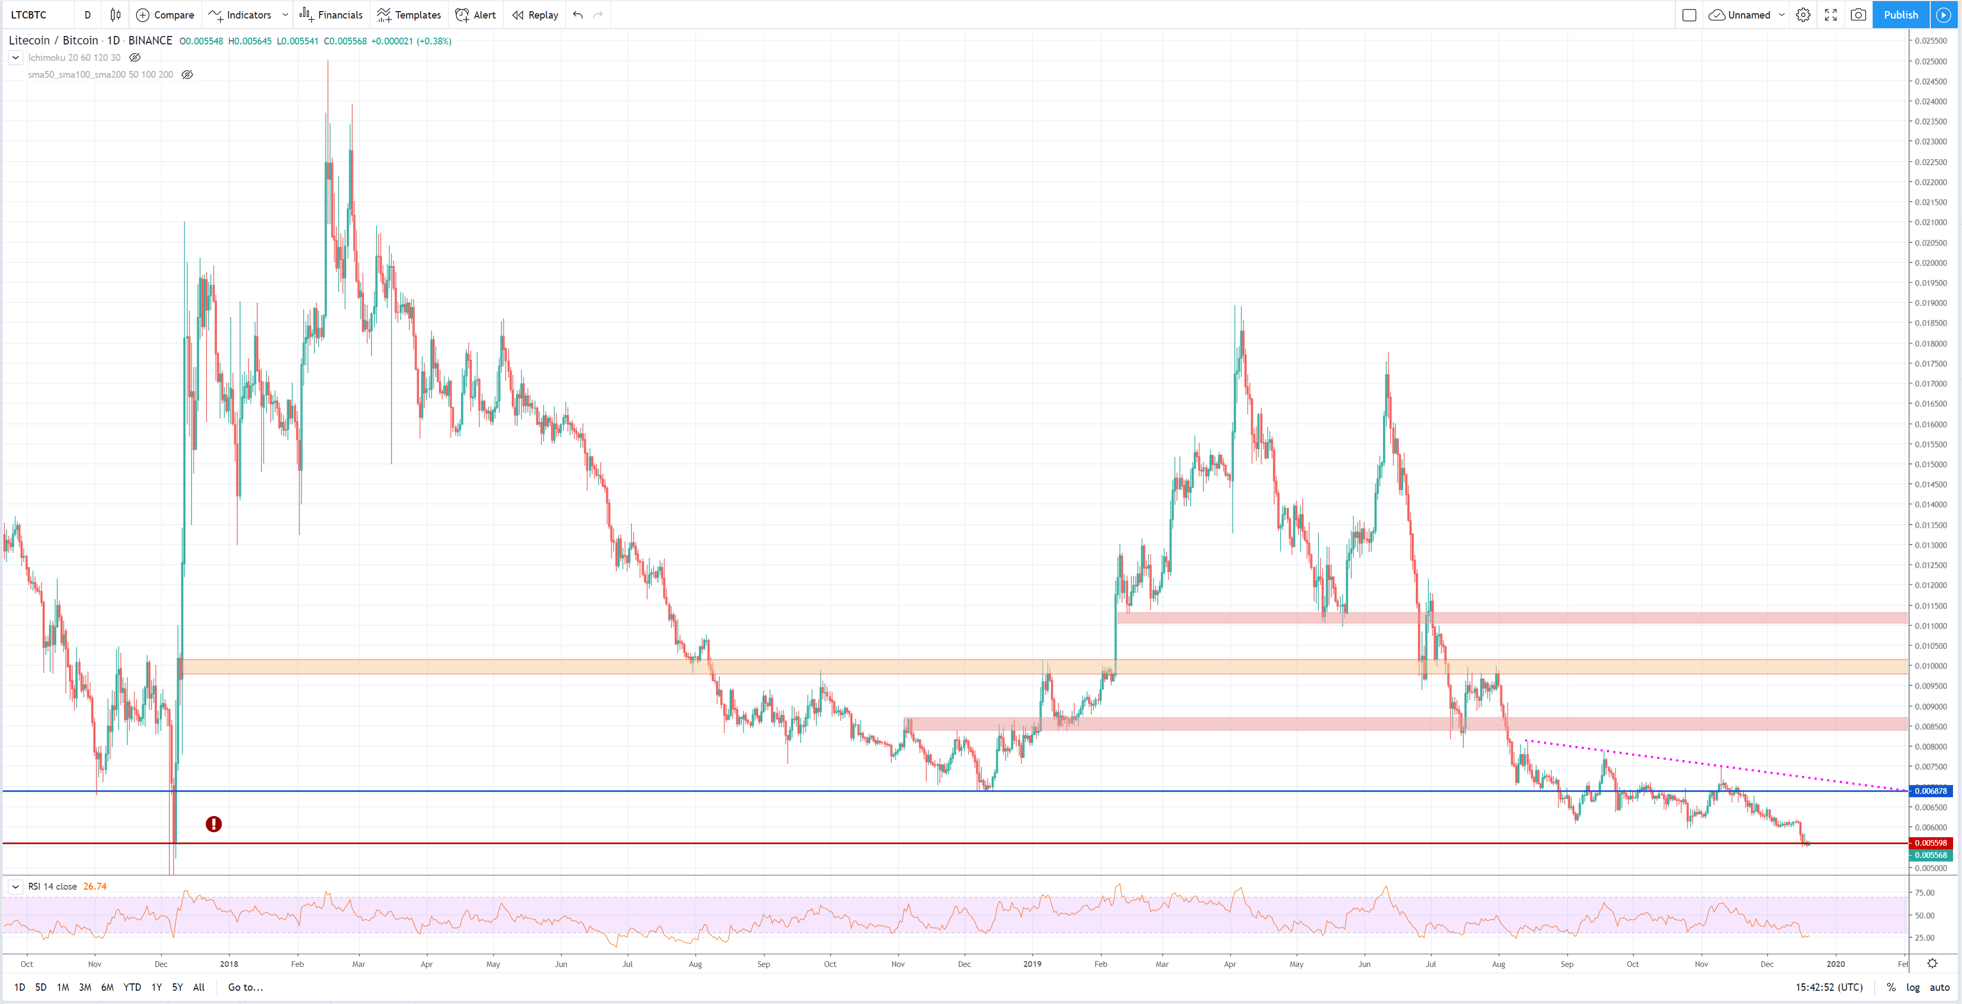
Task: Open the Compare symbol dialog
Action: coord(165,15)
